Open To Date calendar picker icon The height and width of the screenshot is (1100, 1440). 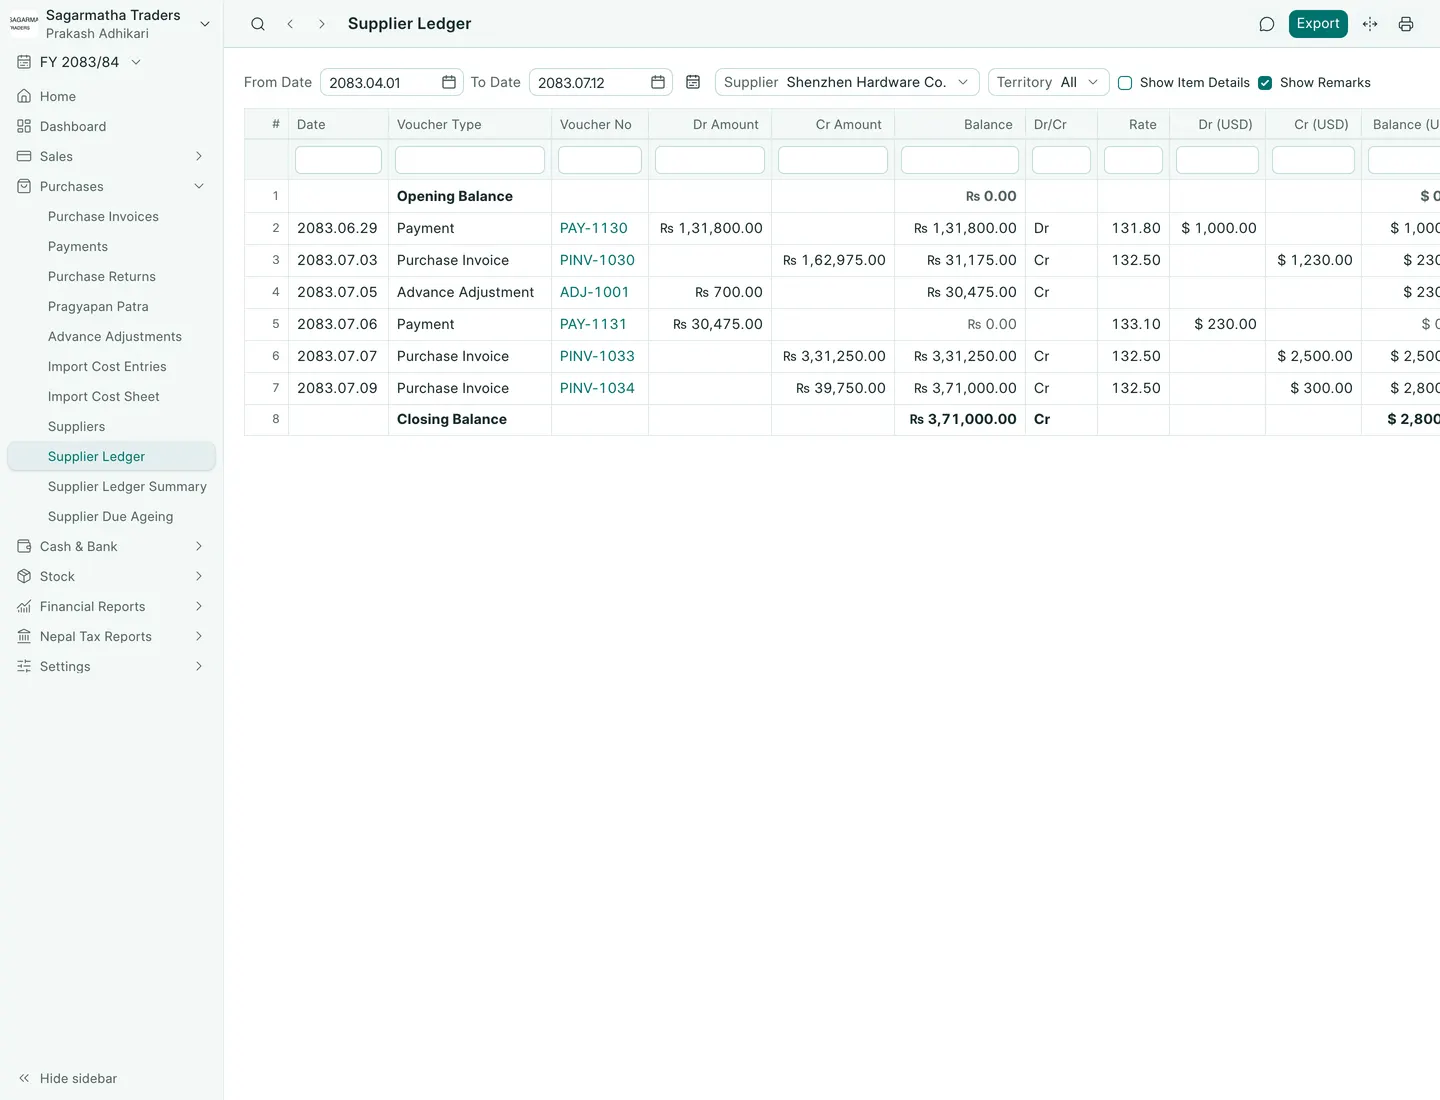coord(658,82)
